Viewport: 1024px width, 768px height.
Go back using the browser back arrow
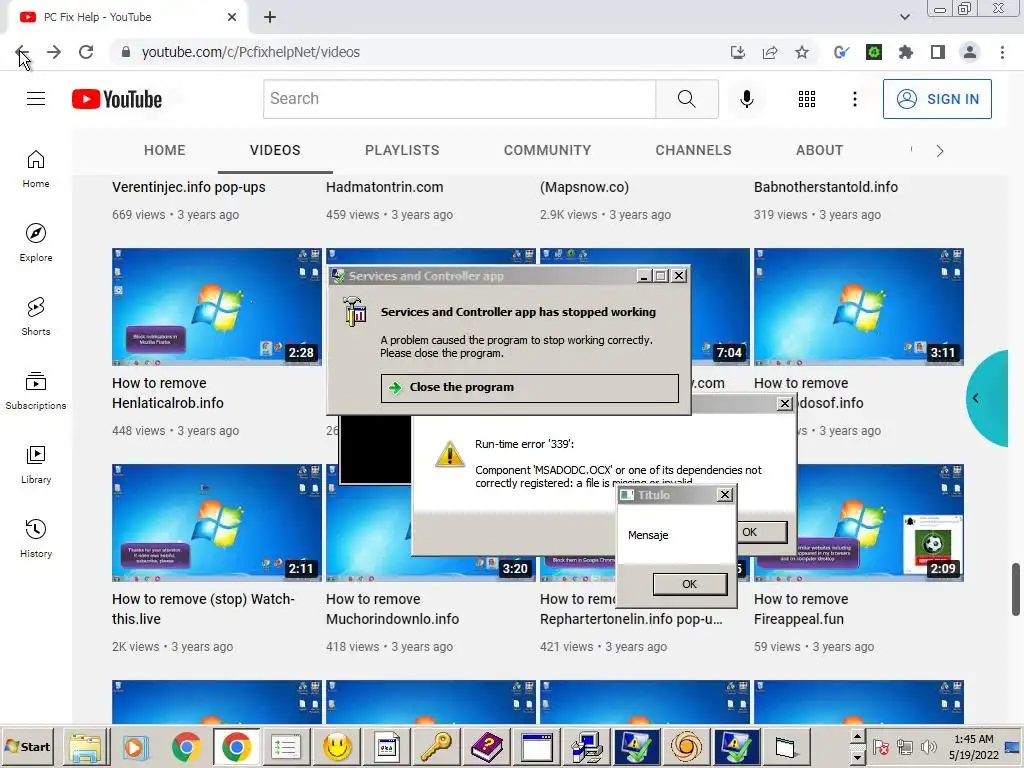coord(22,52)
